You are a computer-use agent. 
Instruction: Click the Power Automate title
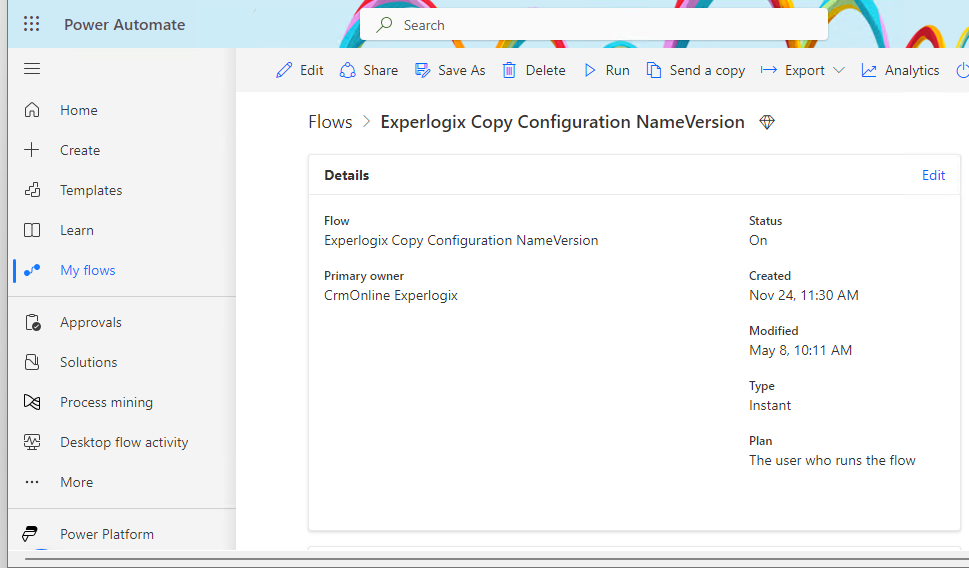(x=124, y=24)
